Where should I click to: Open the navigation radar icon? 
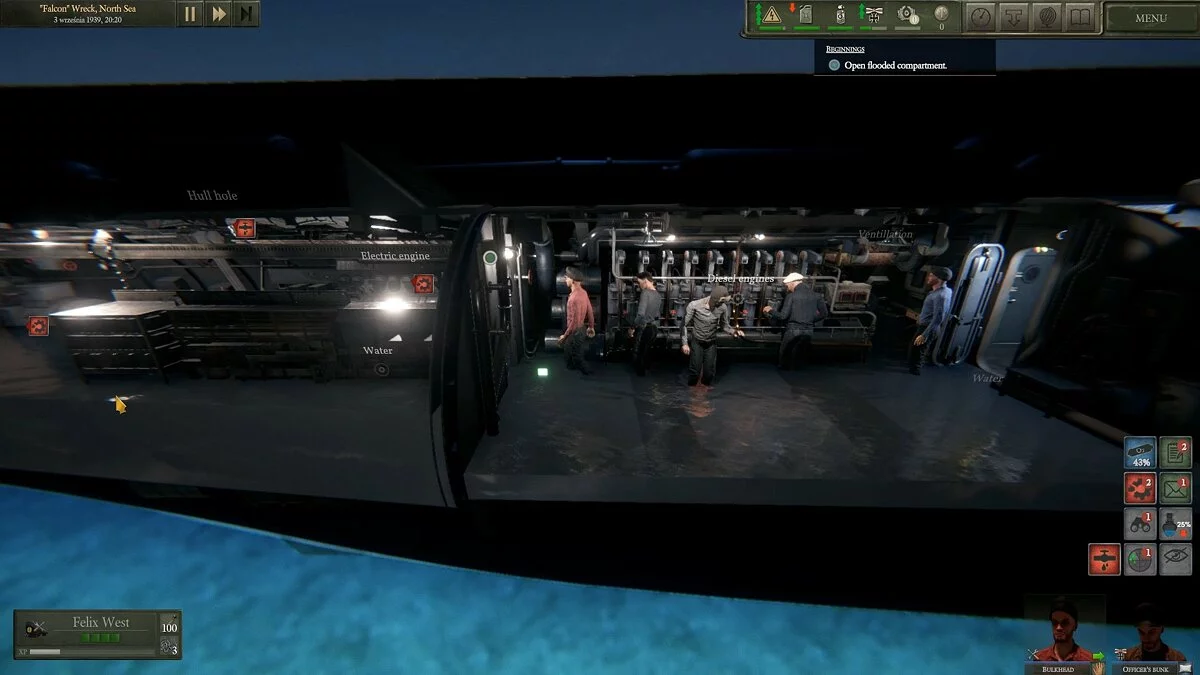(x=1139, y=558)
